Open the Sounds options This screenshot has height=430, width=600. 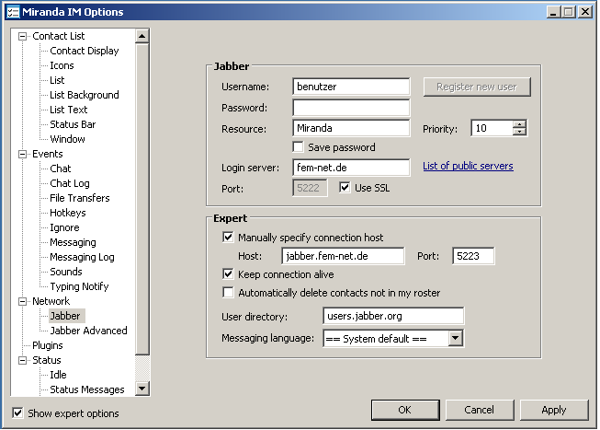click(x=66, y=272)
